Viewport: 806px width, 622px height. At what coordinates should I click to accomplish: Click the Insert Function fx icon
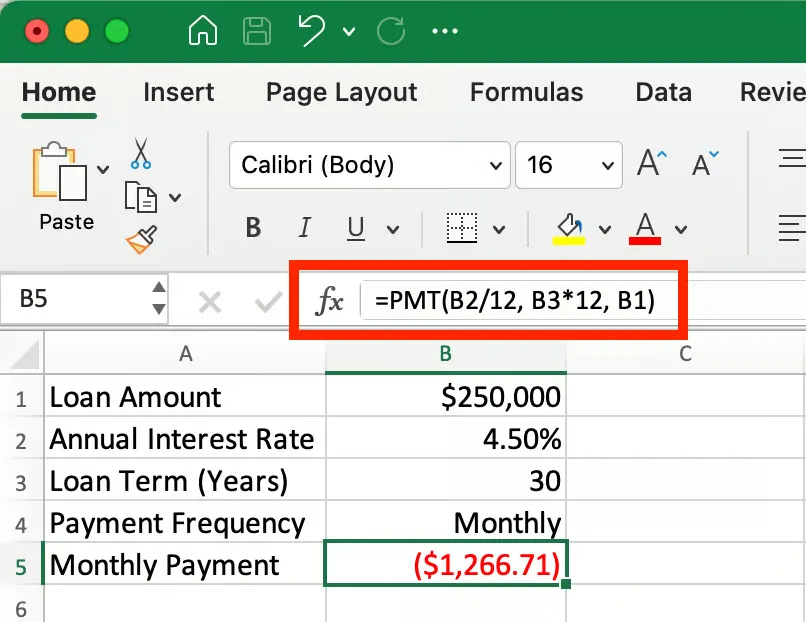click(329, 300)
